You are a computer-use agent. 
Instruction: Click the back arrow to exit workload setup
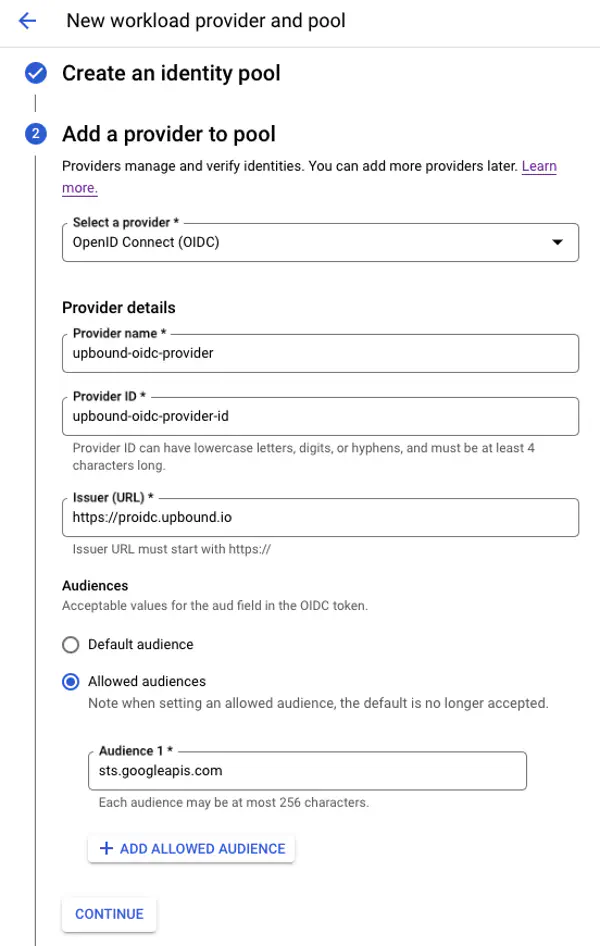coord(27,21)
